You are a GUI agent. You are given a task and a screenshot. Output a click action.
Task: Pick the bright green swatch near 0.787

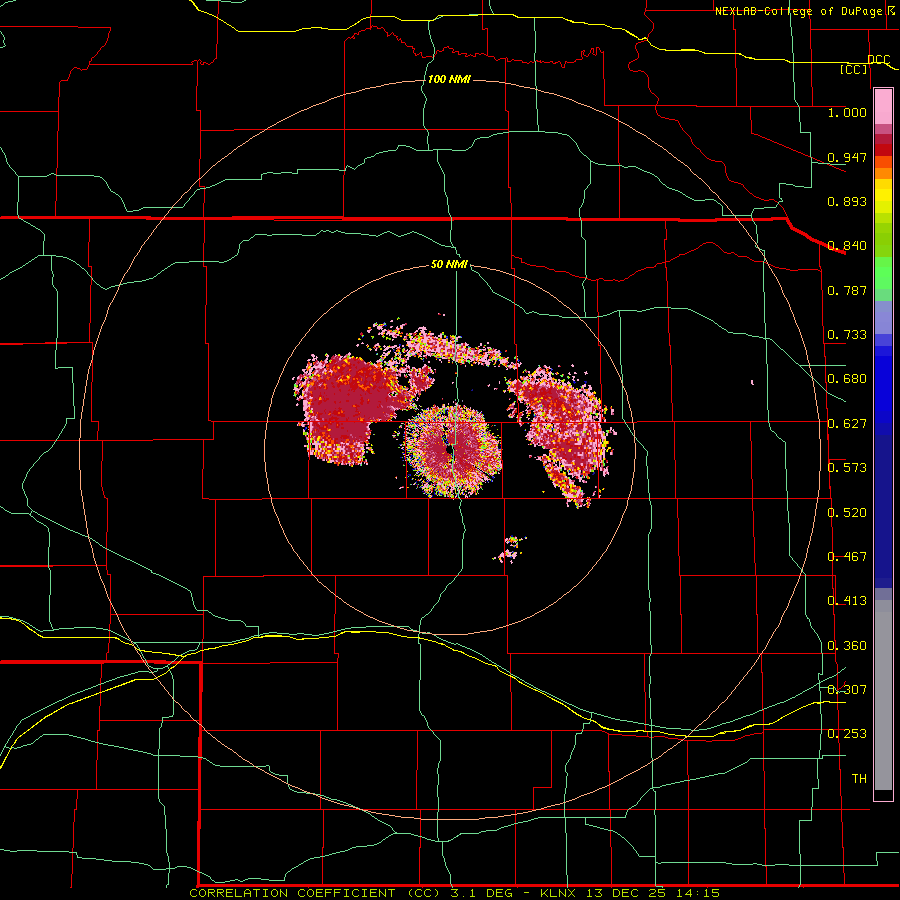point(883,273)
